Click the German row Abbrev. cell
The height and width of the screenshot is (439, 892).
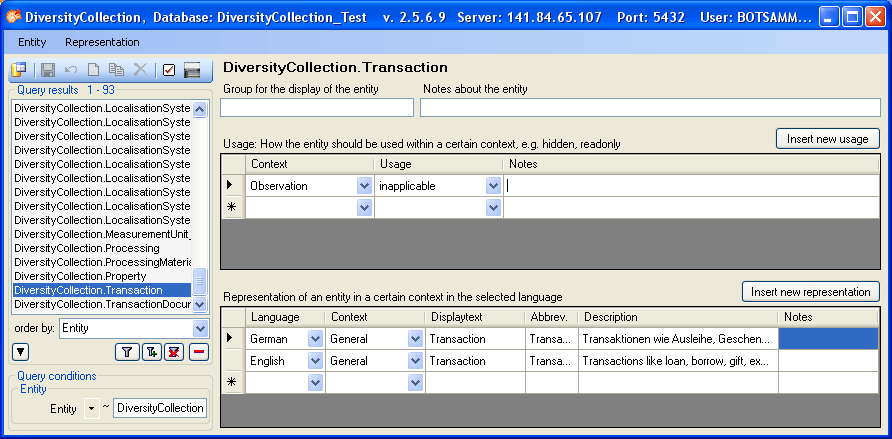552,339
